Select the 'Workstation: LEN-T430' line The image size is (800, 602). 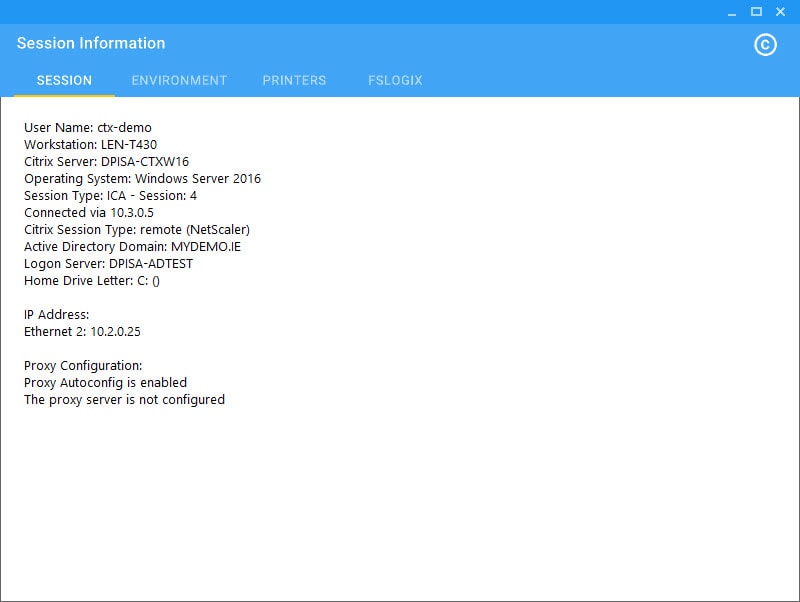pos(90,144)
